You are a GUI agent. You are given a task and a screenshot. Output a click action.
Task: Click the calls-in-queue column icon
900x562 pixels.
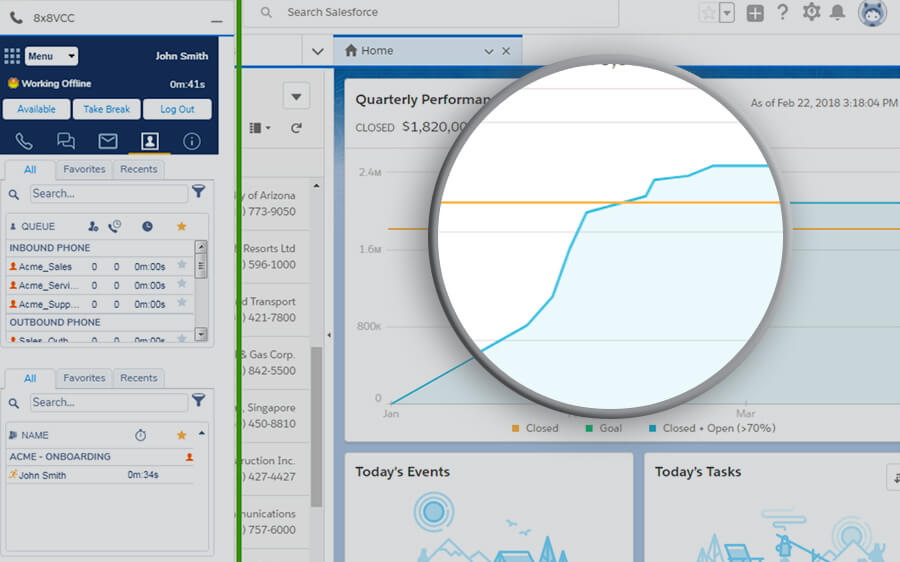coord(115,226)
